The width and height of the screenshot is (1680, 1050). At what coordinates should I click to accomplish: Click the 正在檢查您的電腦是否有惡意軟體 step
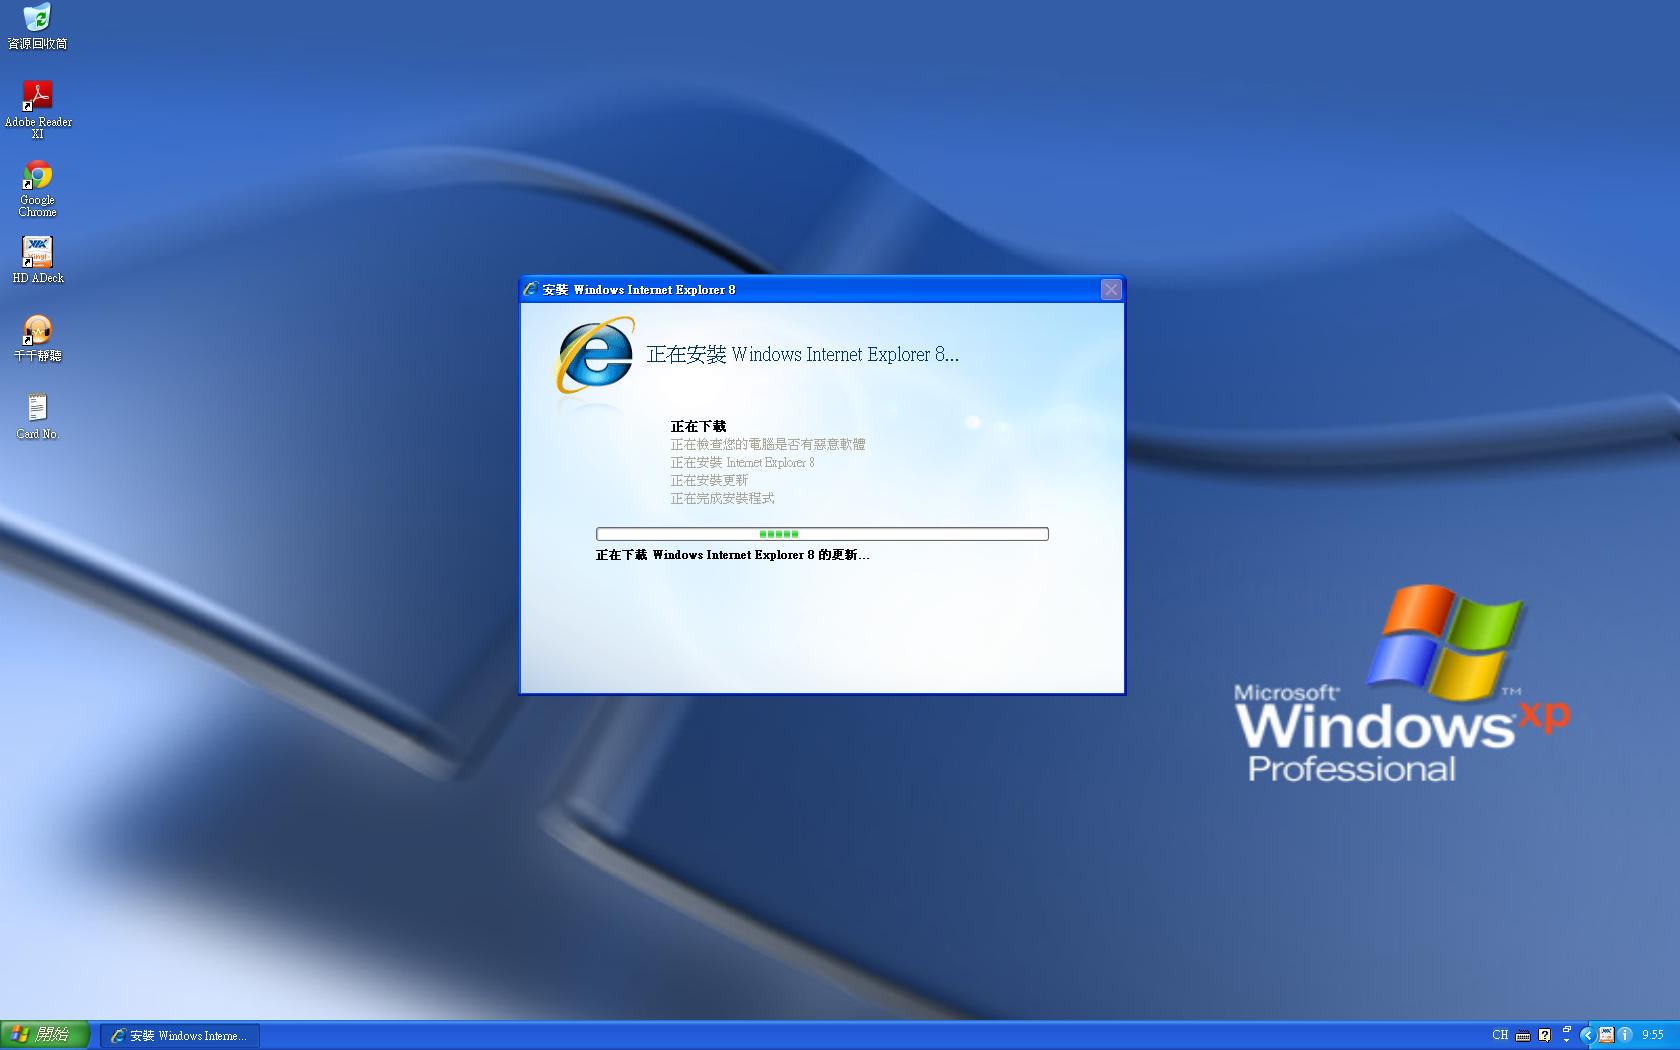point(768,444)
